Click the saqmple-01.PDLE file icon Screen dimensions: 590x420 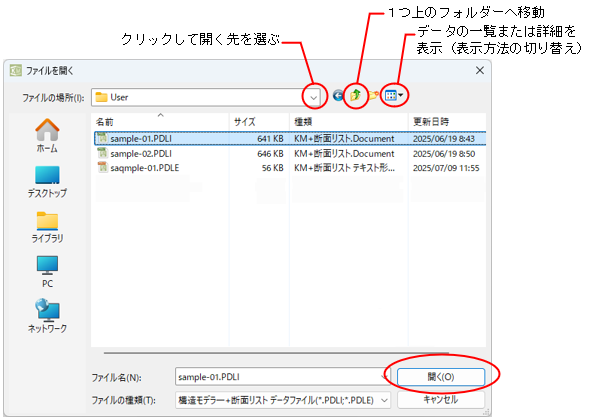[x=102, y=167]
